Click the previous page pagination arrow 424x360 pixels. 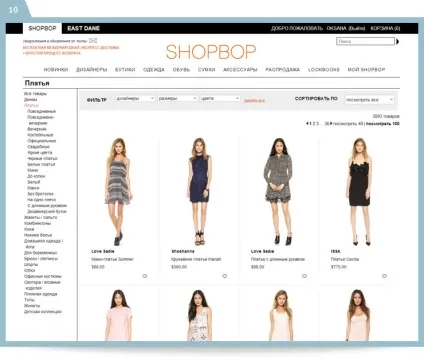point(307,124)
